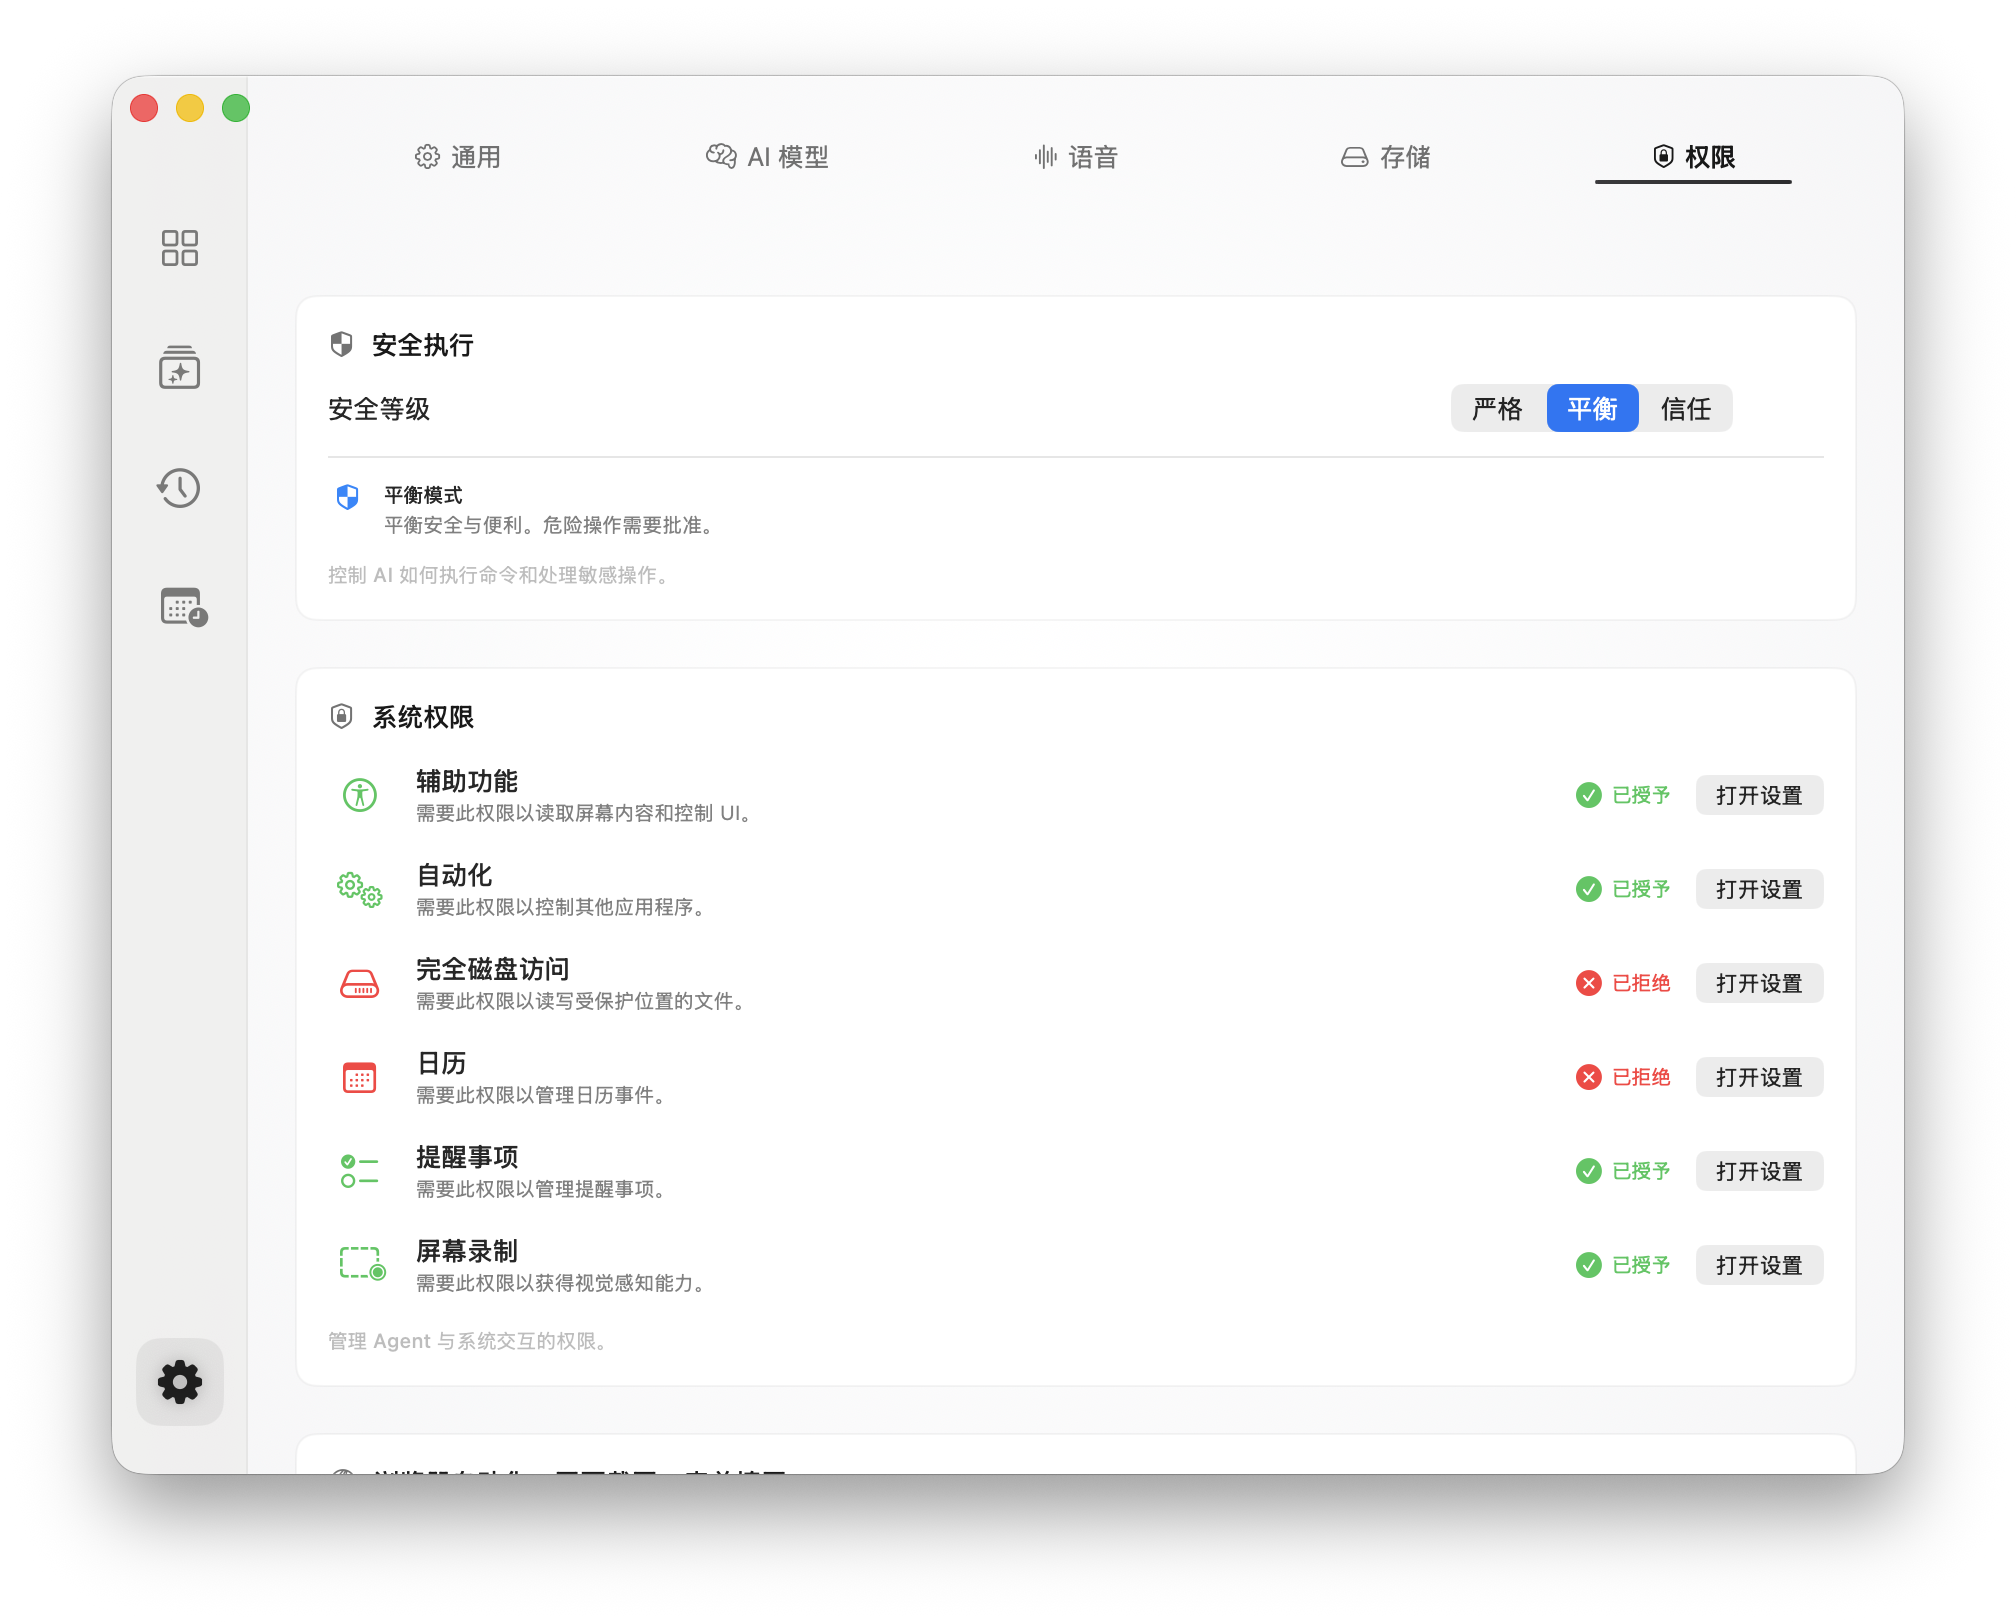The width and height of the screenshot is (2016, 1622).
Task: Click the 已拒绝 status badge for 日历
Action: pyautogui.click(x=1623, y=1077)
